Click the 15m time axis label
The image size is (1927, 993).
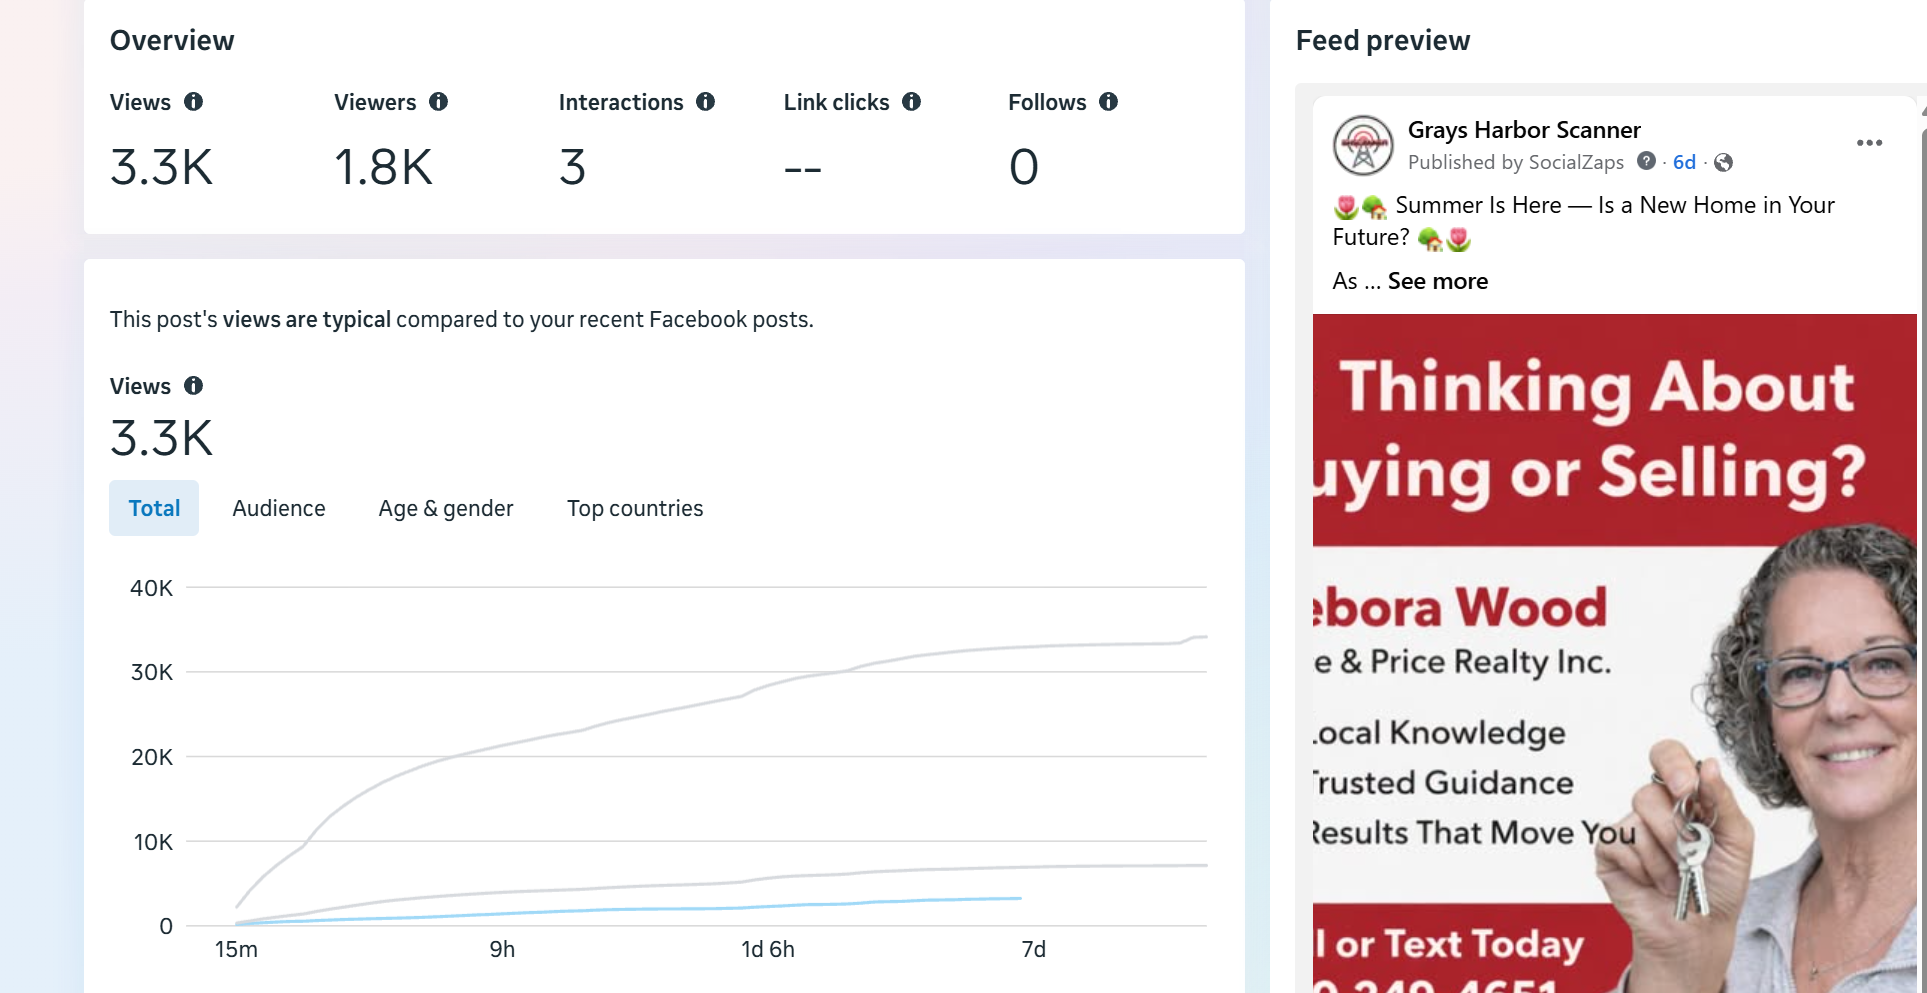coord(236,949)
